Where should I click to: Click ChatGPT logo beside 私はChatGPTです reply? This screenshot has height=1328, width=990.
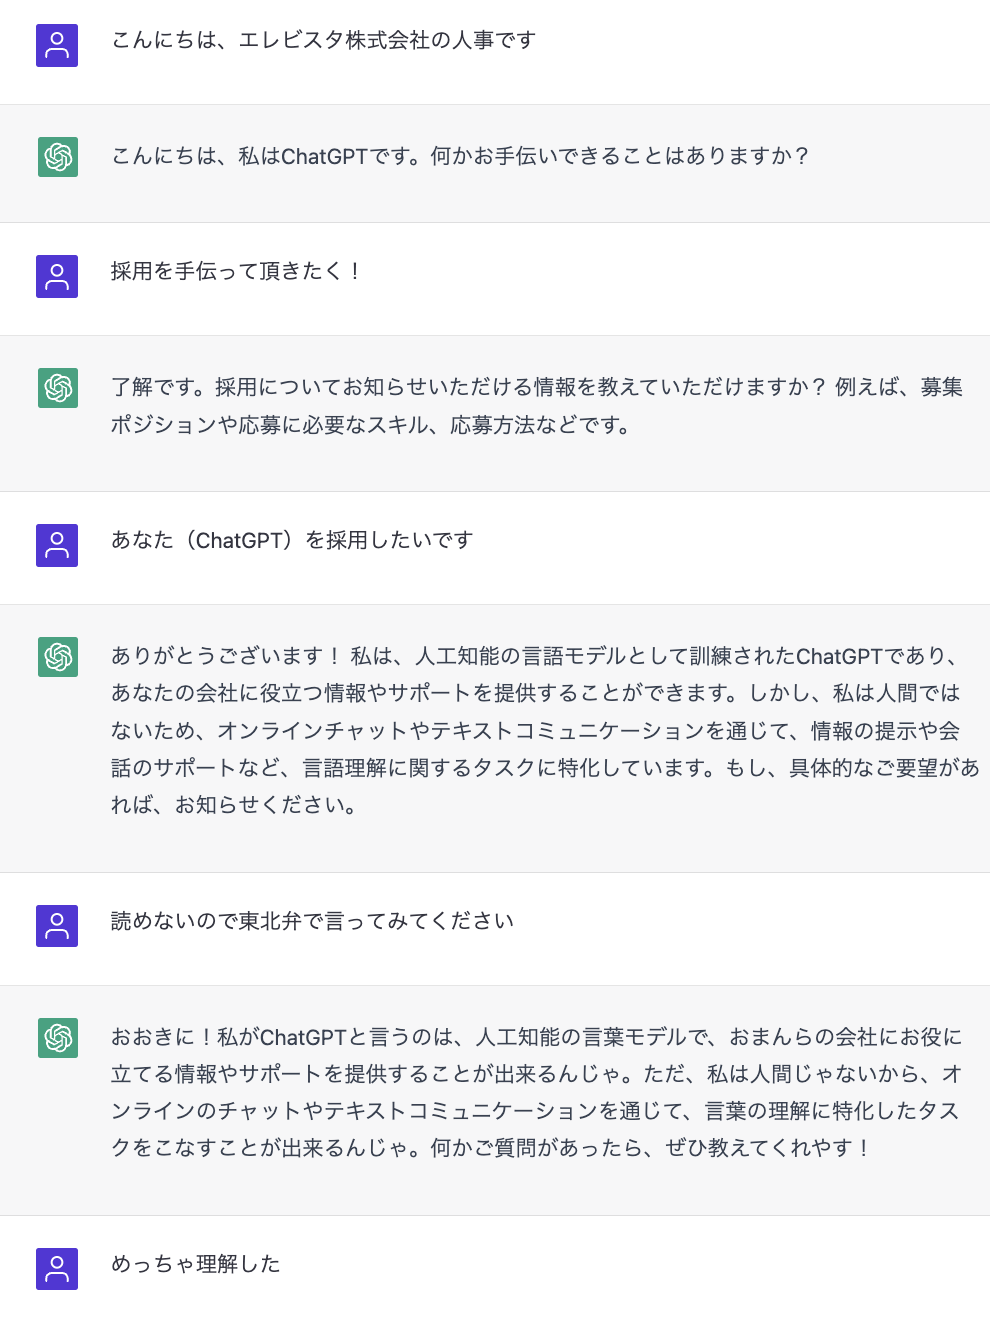click(58, 156)
